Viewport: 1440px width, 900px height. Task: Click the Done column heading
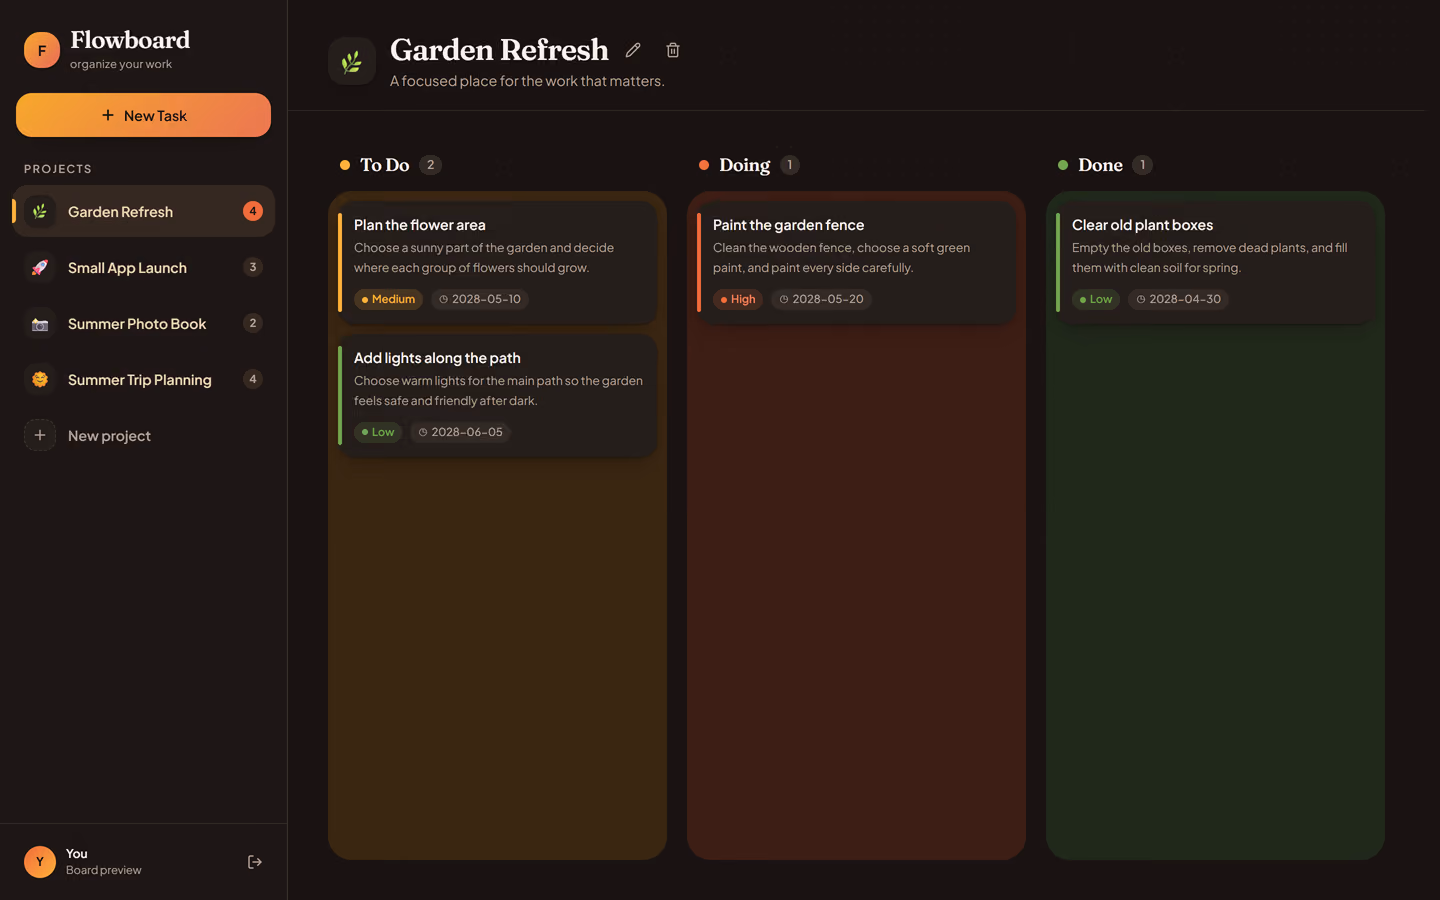[1100, 165]
